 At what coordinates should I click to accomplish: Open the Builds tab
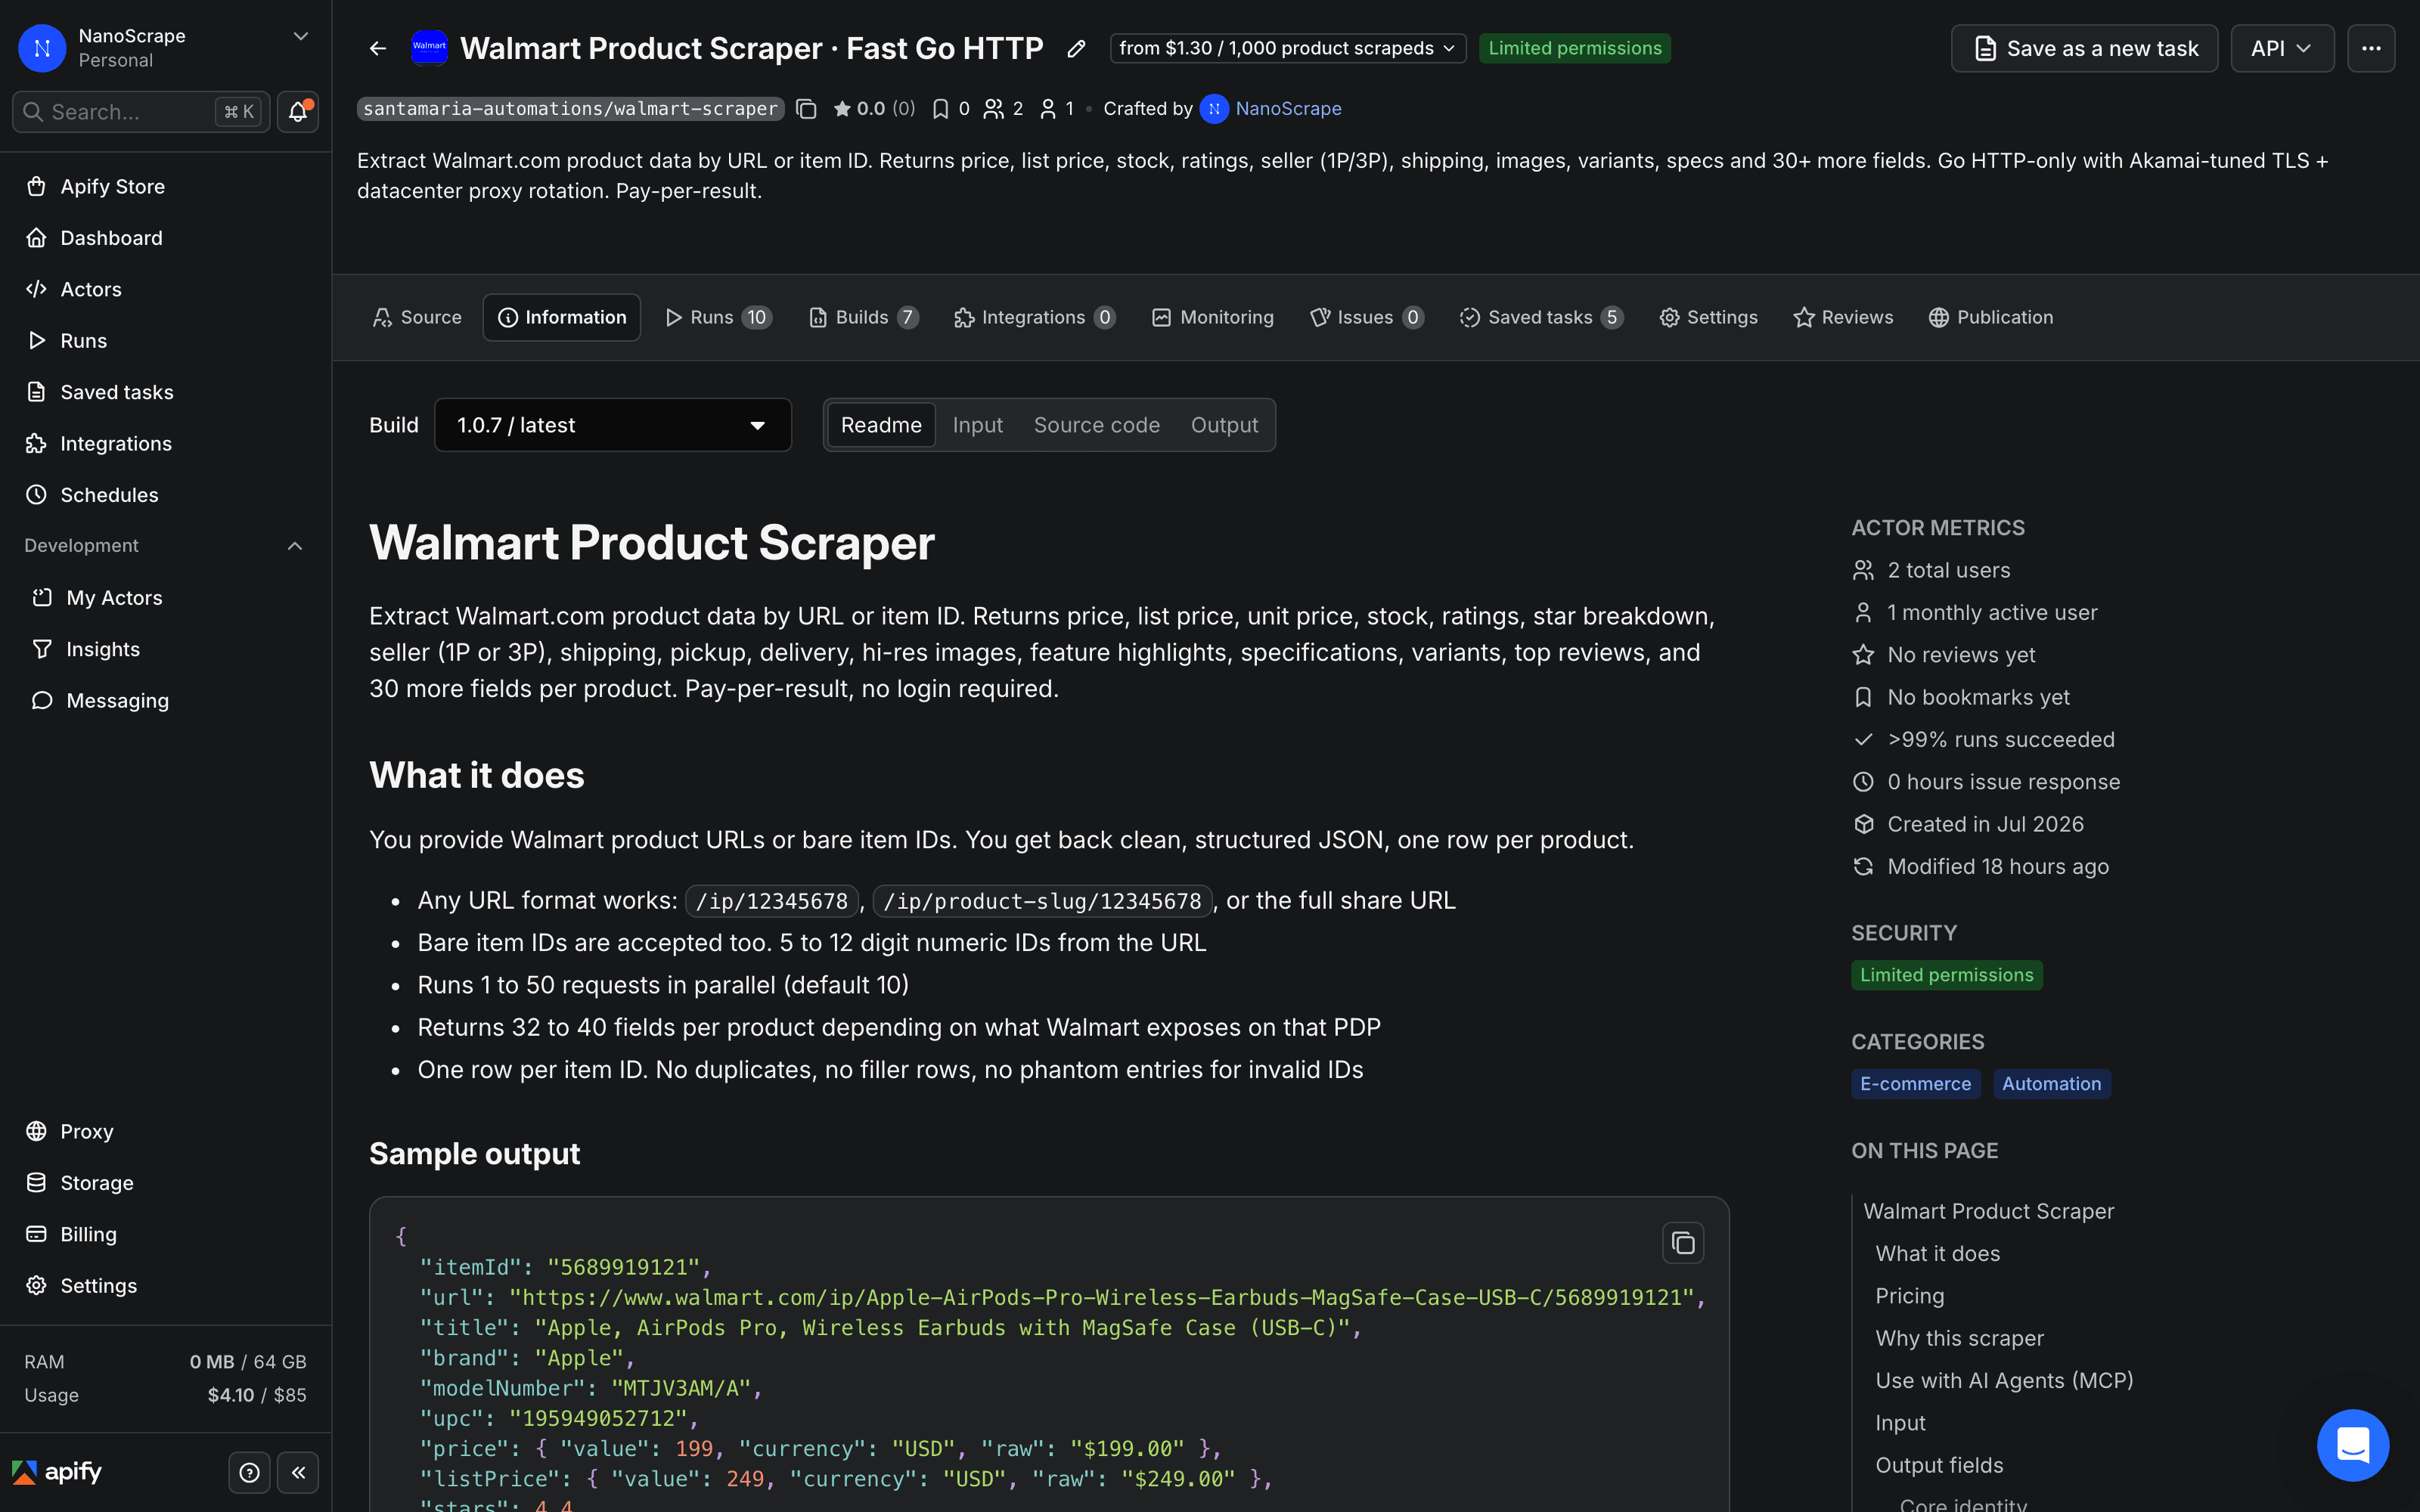[x=864, y=317]
